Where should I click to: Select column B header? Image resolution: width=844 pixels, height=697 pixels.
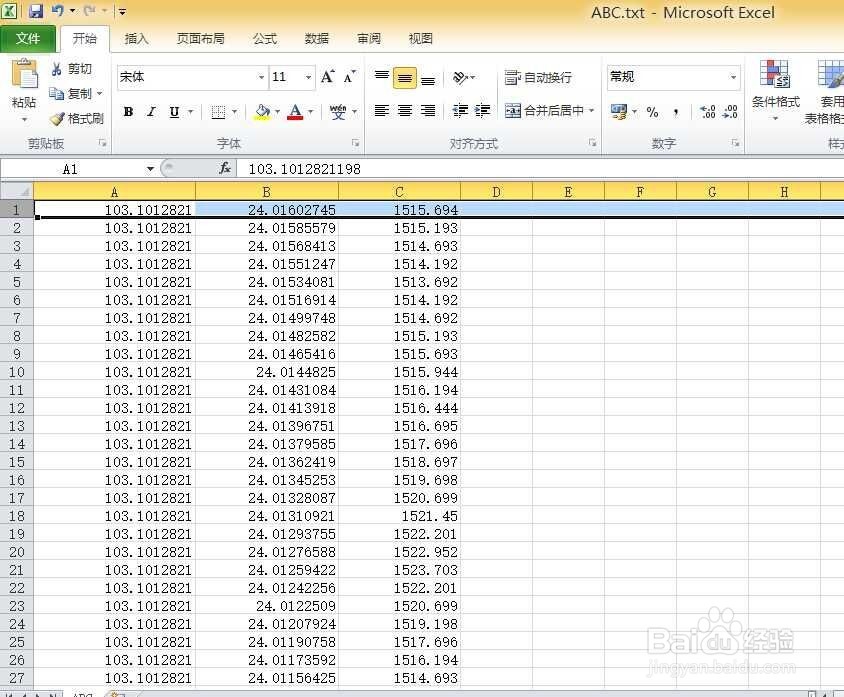266,192
